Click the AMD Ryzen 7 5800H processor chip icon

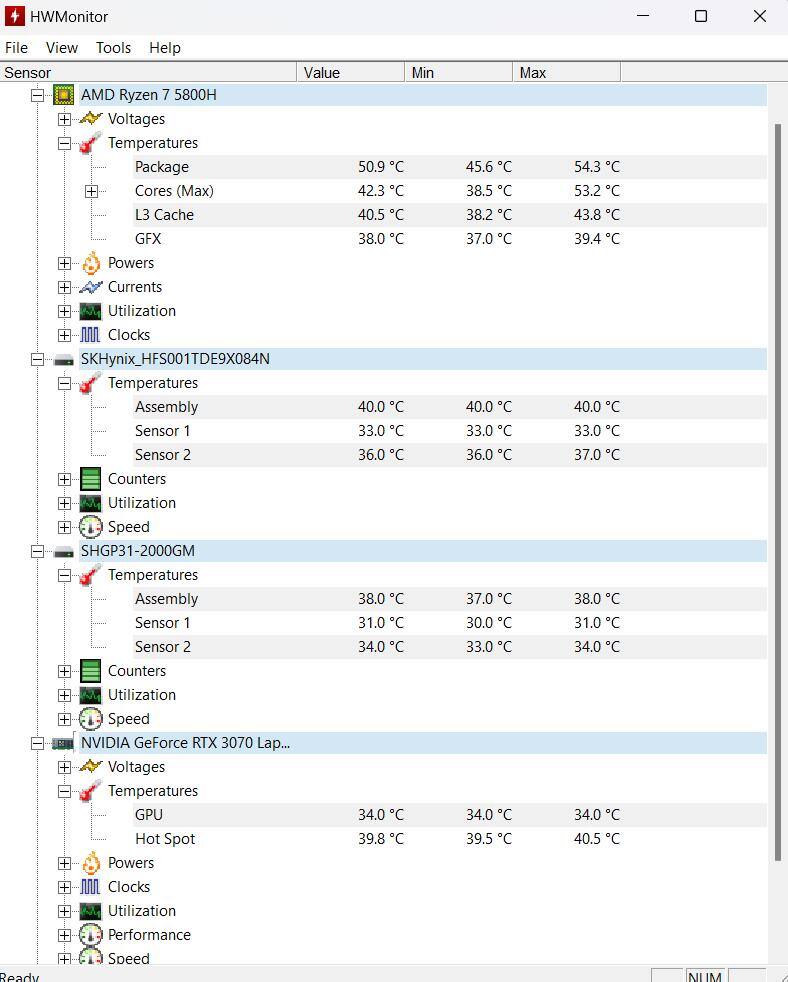pyautogui.click(x=64, y=95)
